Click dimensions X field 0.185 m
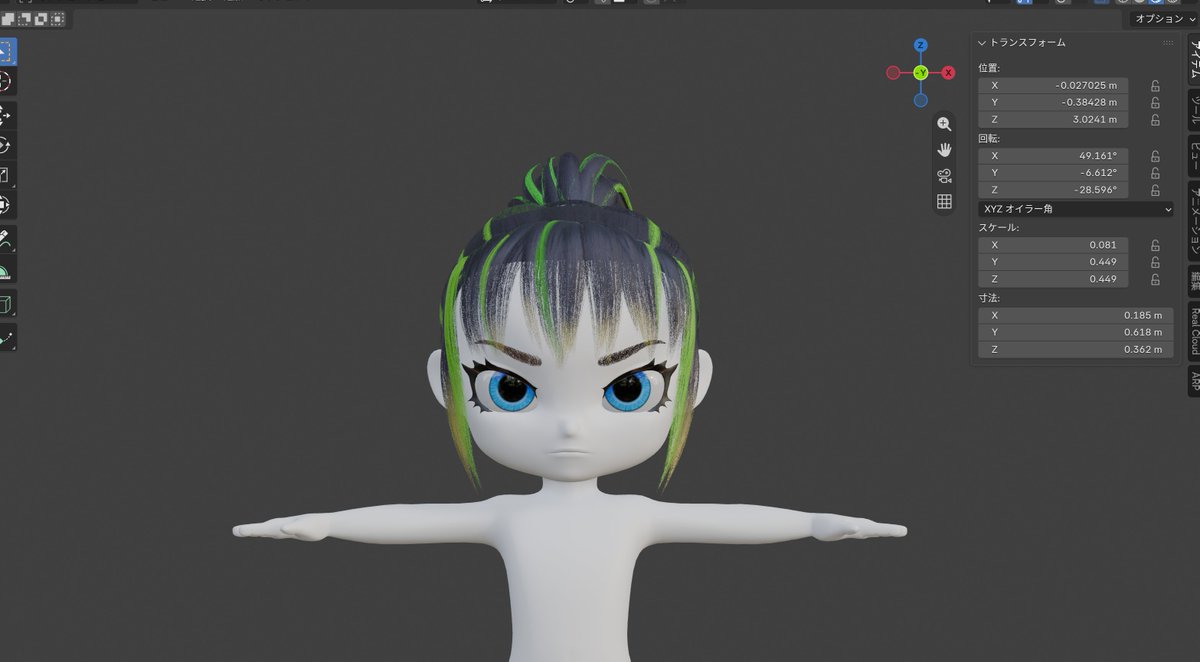 click(1076, 315)
